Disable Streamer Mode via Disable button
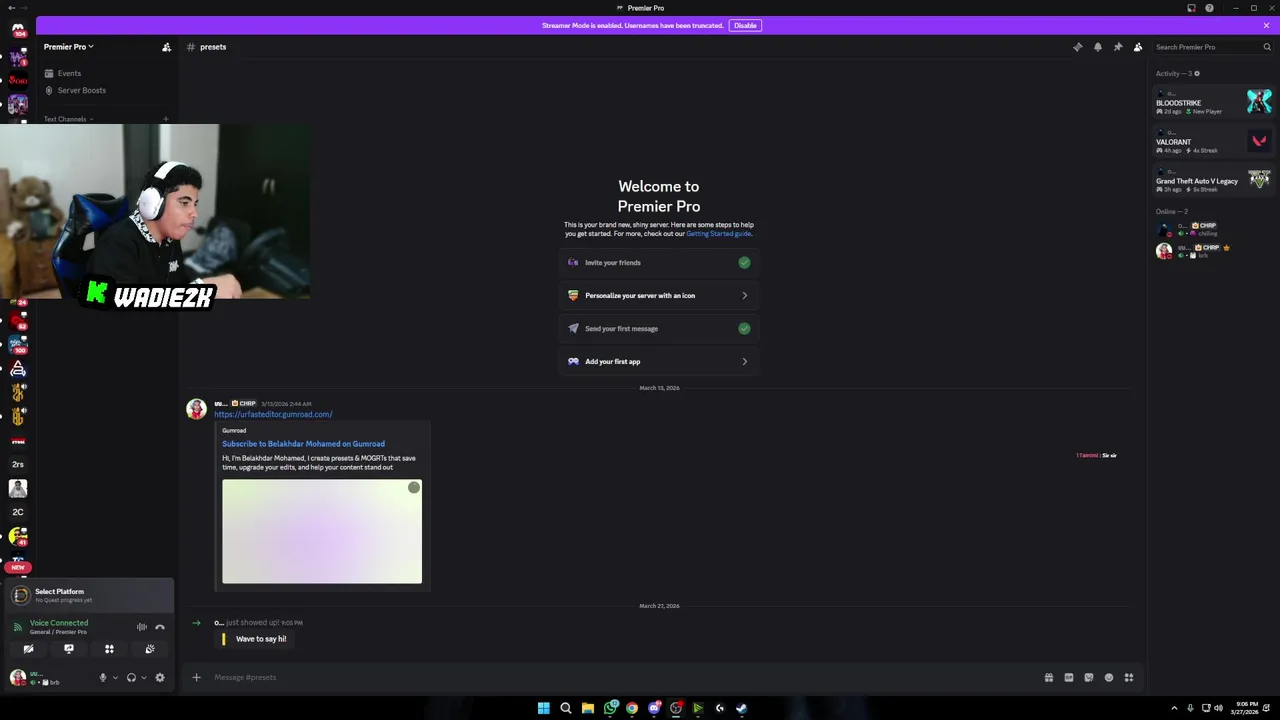Image resolution: width=1280 pixels, height=720 pixels. pyautogui.click(x=745, y=25)
